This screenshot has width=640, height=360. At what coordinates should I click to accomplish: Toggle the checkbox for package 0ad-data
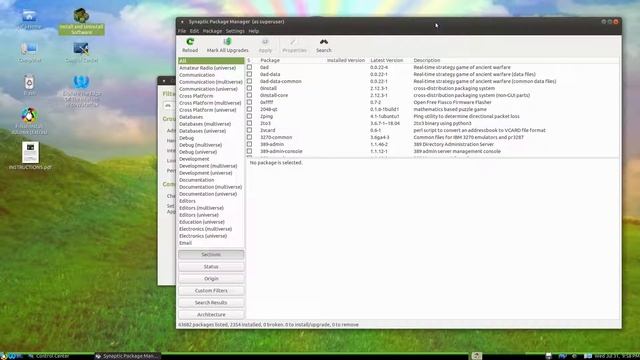pos(249,74)
